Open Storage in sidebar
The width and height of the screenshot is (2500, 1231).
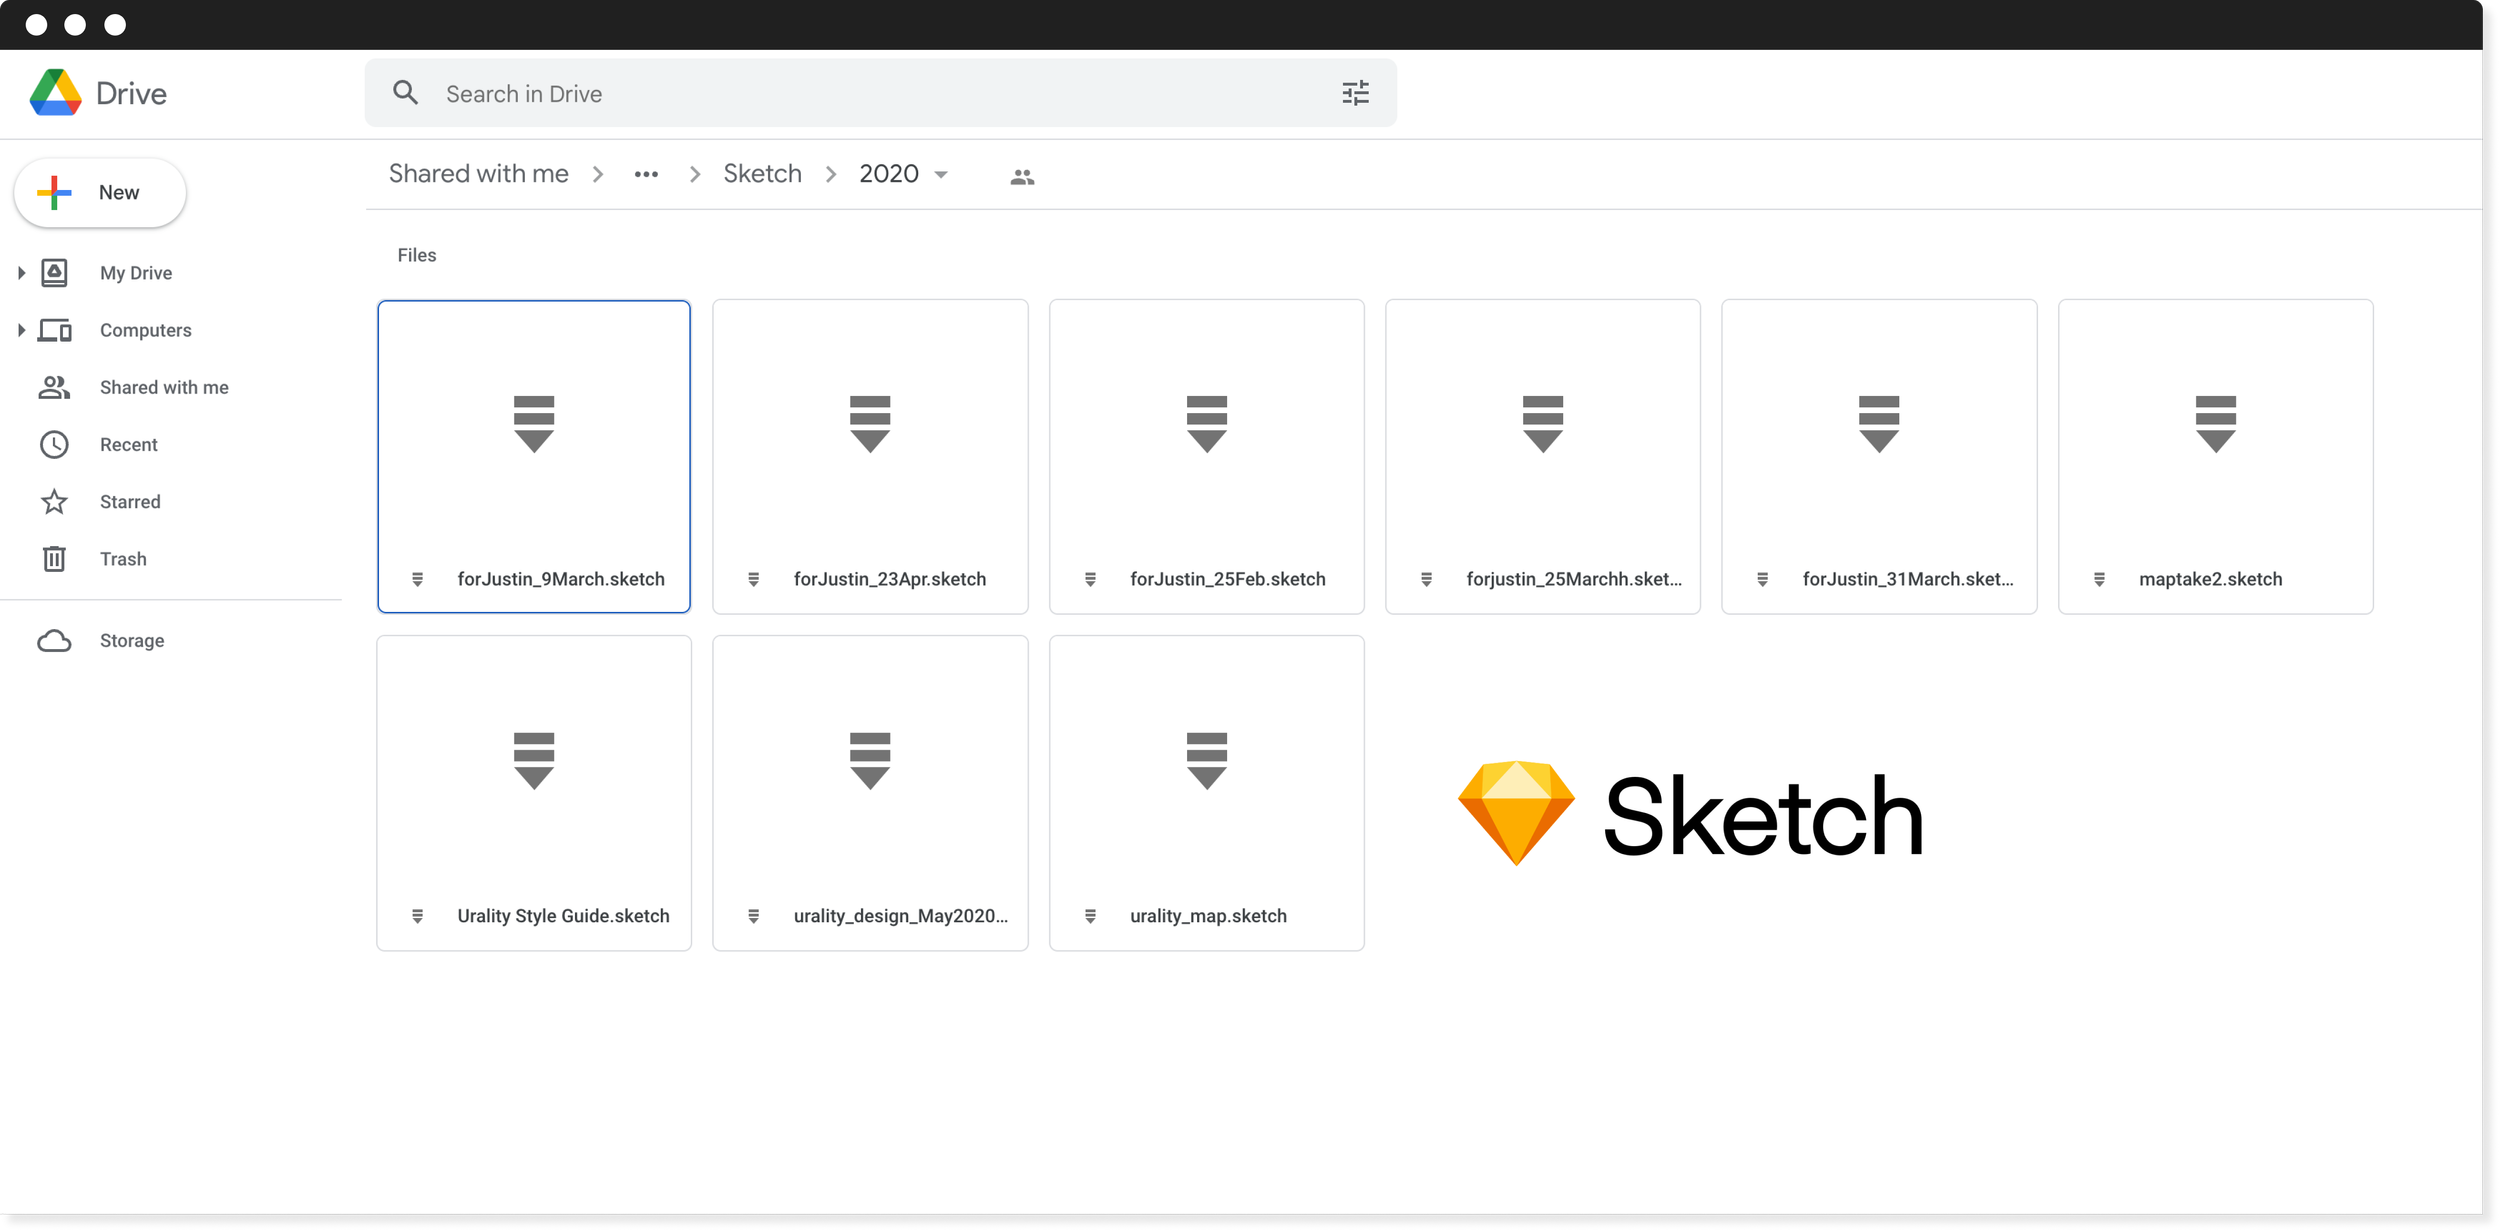click(132, 640)
